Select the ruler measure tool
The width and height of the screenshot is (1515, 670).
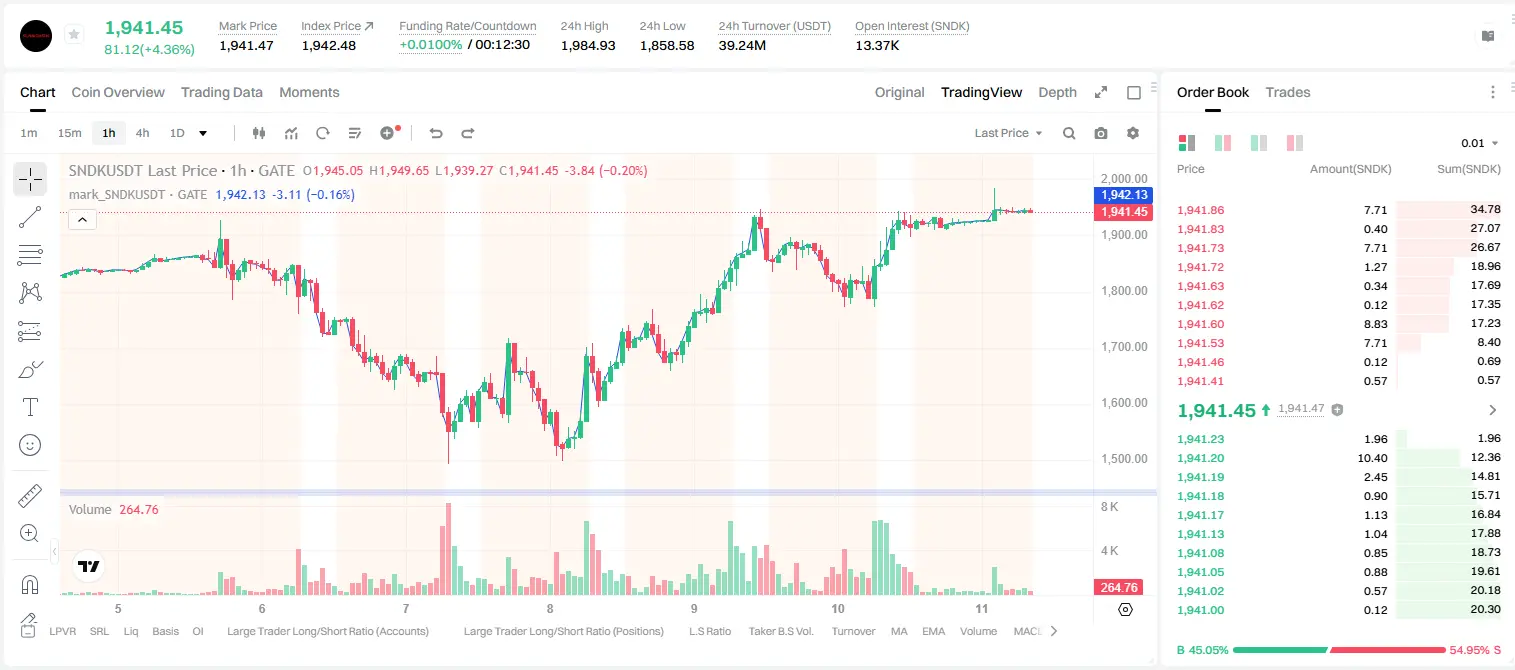[x=30, y=496]
